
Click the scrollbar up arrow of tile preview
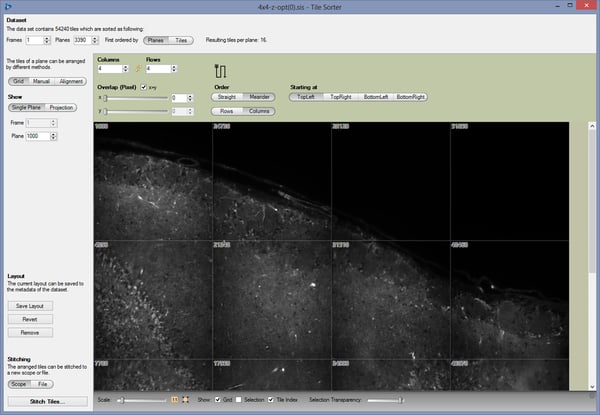click(x=592, y=125)
